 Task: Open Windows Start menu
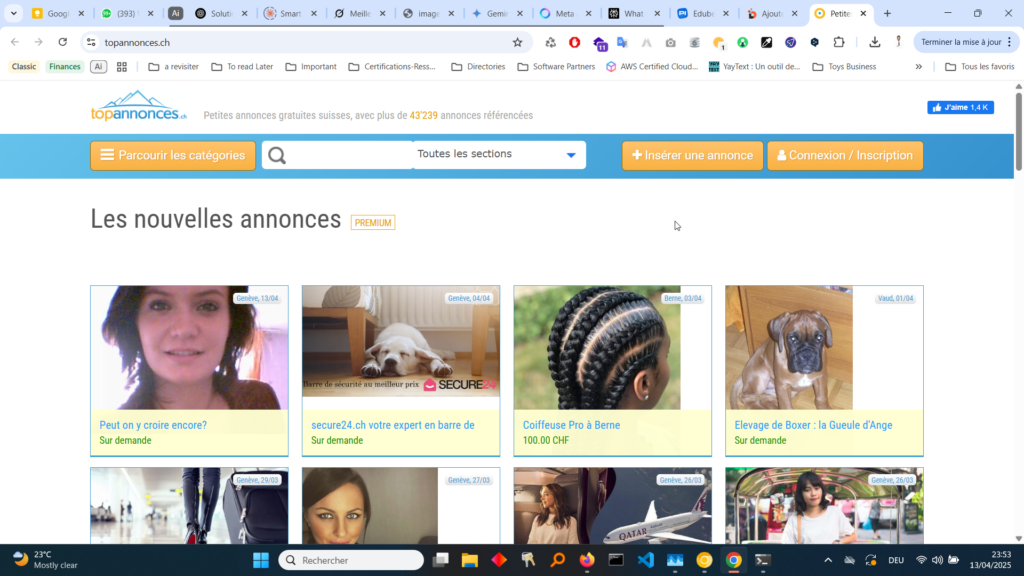point(261,560)
